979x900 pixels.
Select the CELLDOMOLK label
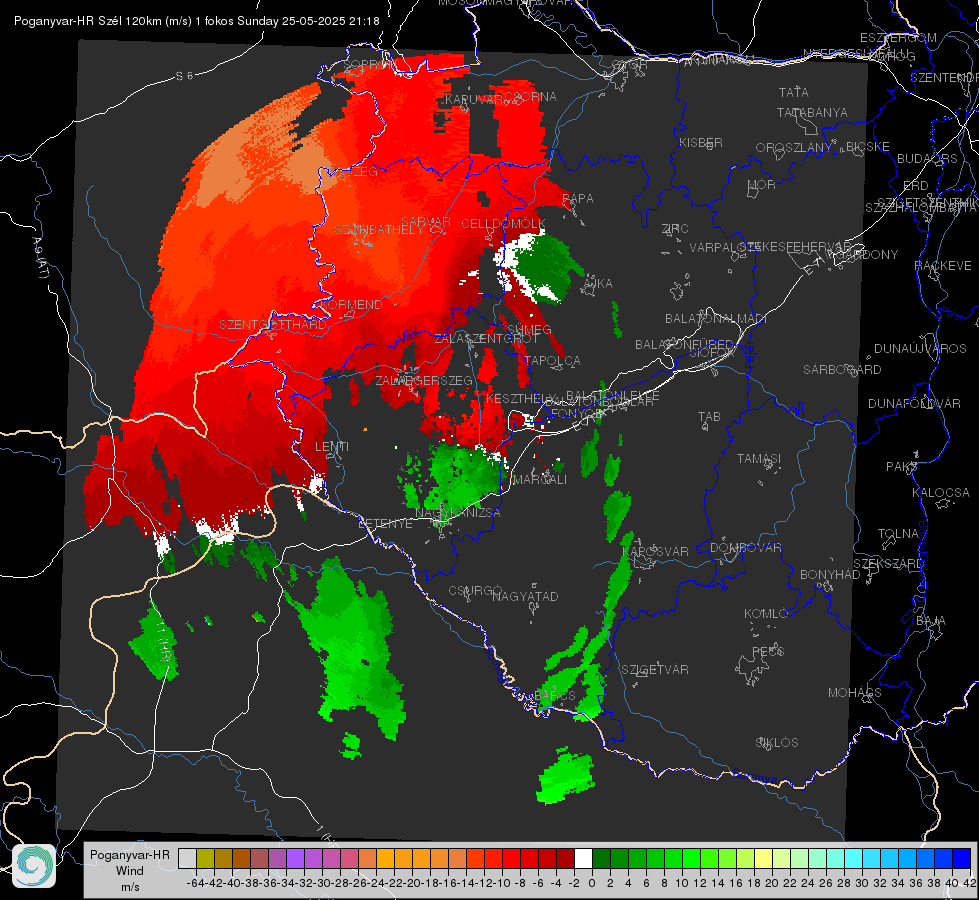pos(503,224)
